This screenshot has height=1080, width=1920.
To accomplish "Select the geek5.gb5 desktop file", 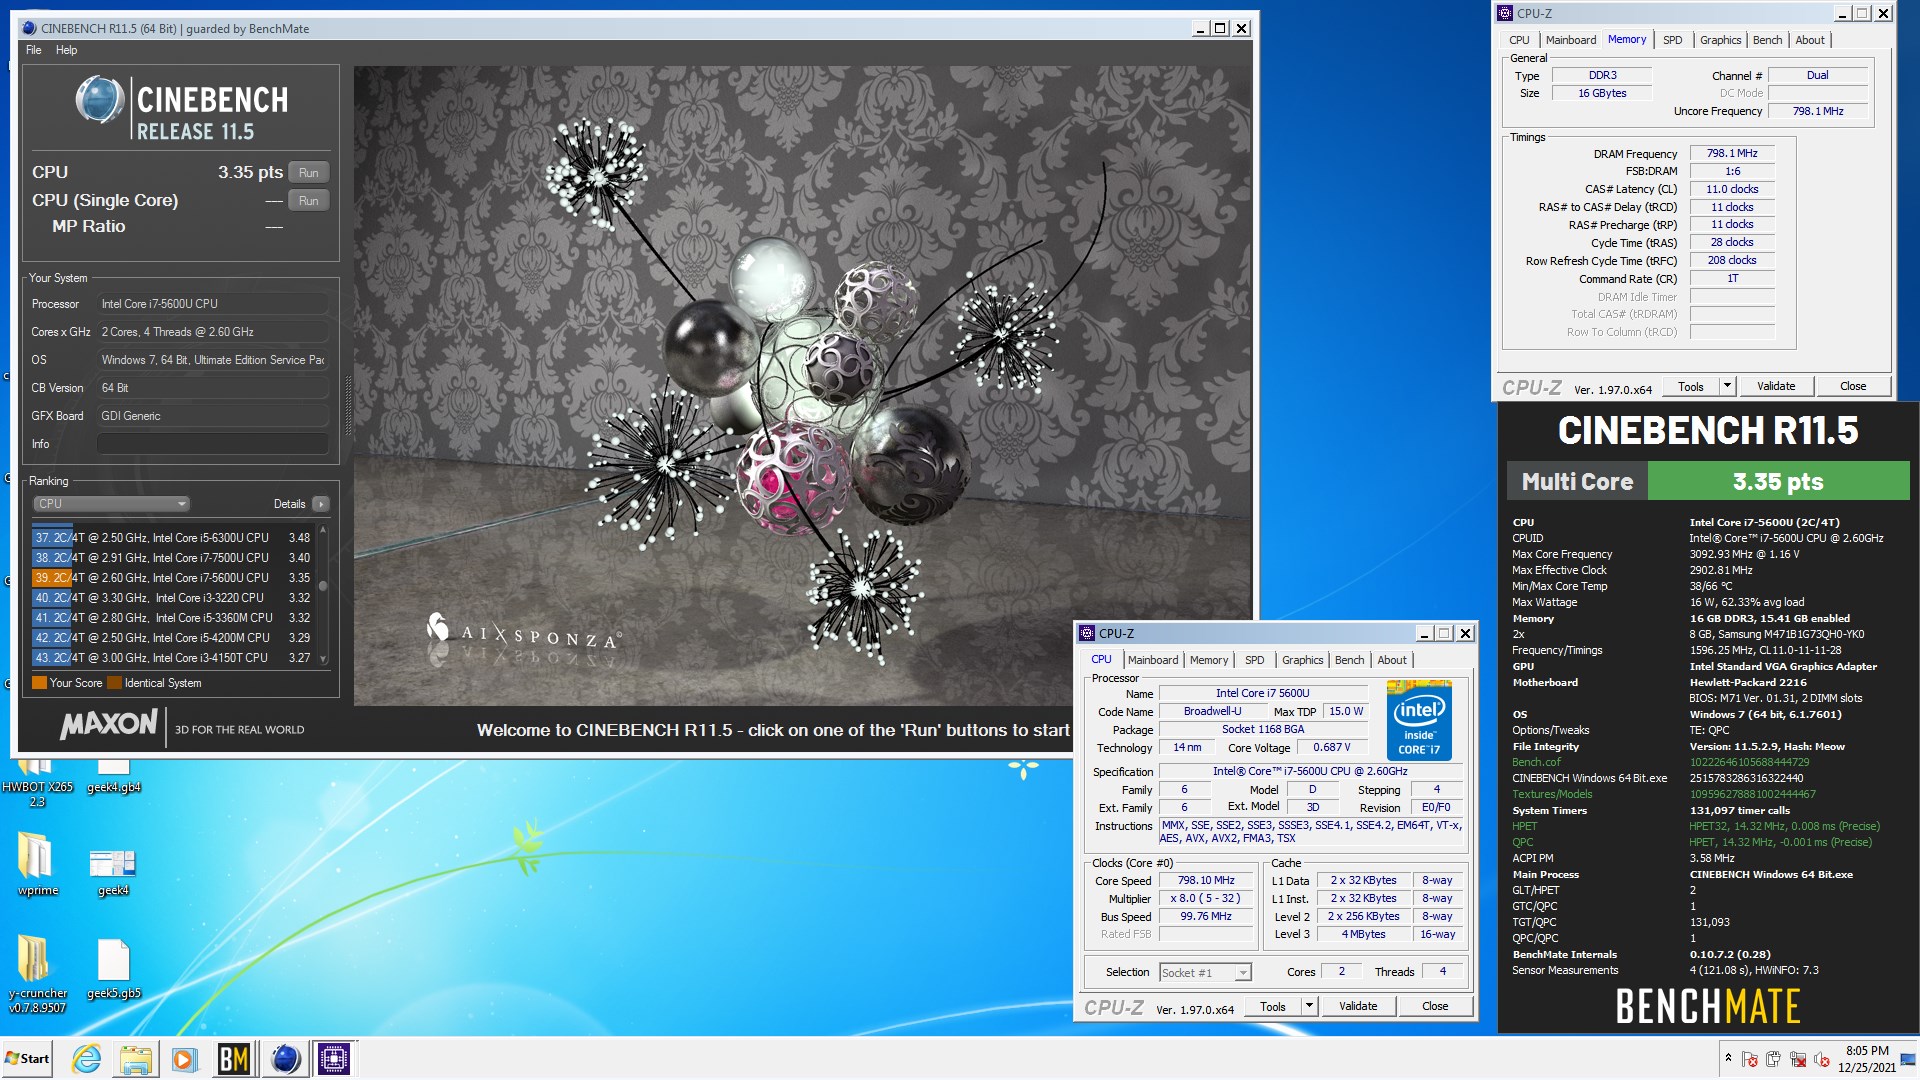I will point(113,969).
